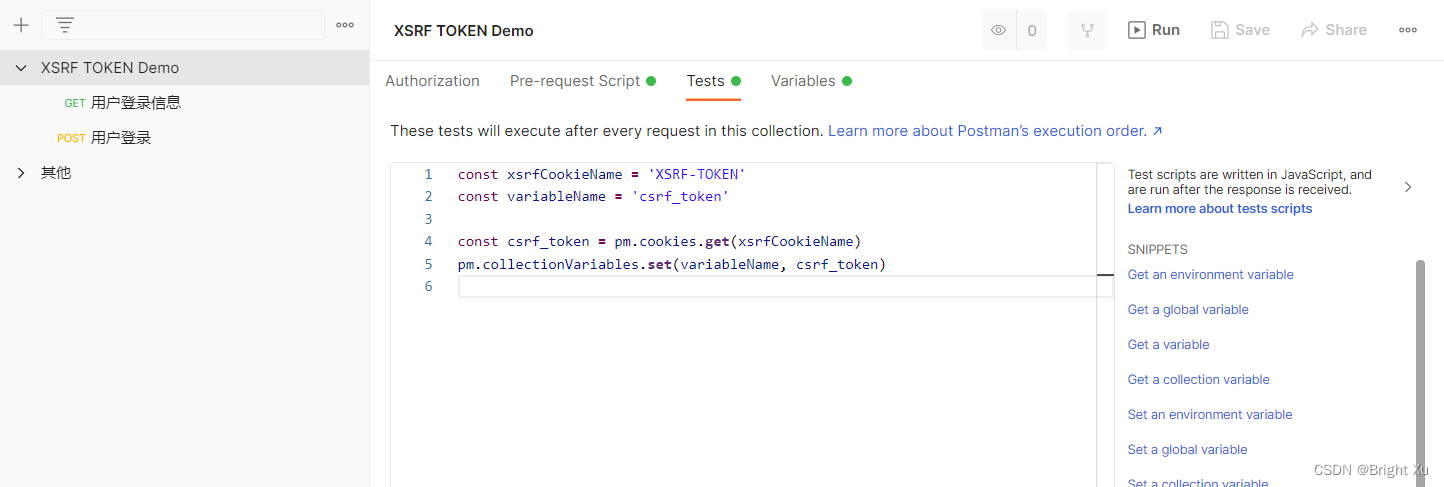Viewport: 1444px width, 487px height.
Task: Click the plus icon to create new collection
Action: [20, 25]
